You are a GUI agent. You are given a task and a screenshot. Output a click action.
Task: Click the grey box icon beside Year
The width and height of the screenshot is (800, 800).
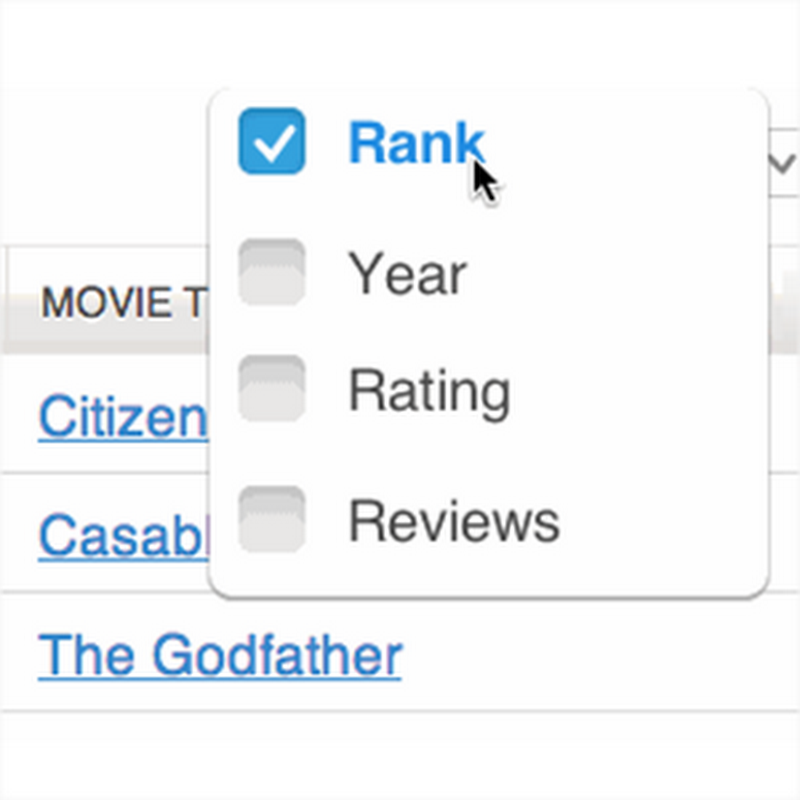(271, 272)
